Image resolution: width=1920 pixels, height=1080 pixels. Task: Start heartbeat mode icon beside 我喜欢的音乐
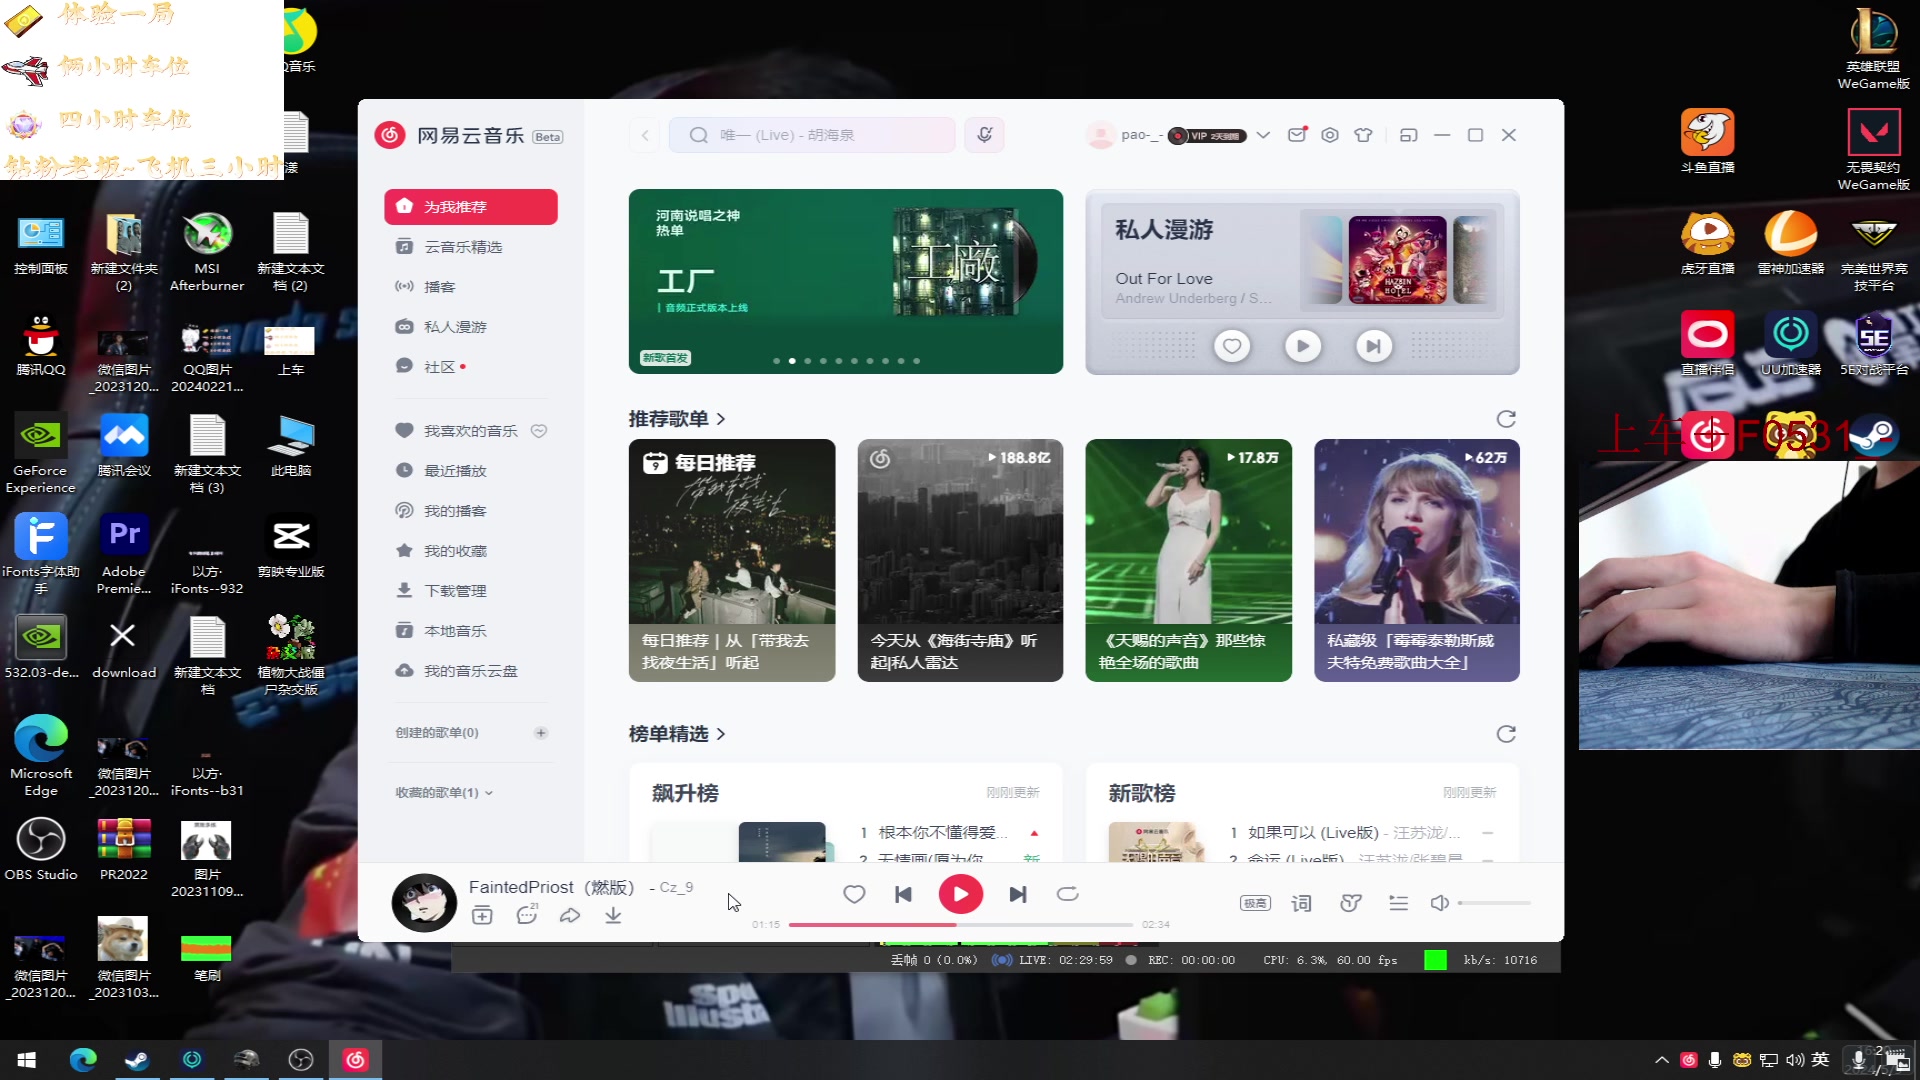click(x=539, y=431)
